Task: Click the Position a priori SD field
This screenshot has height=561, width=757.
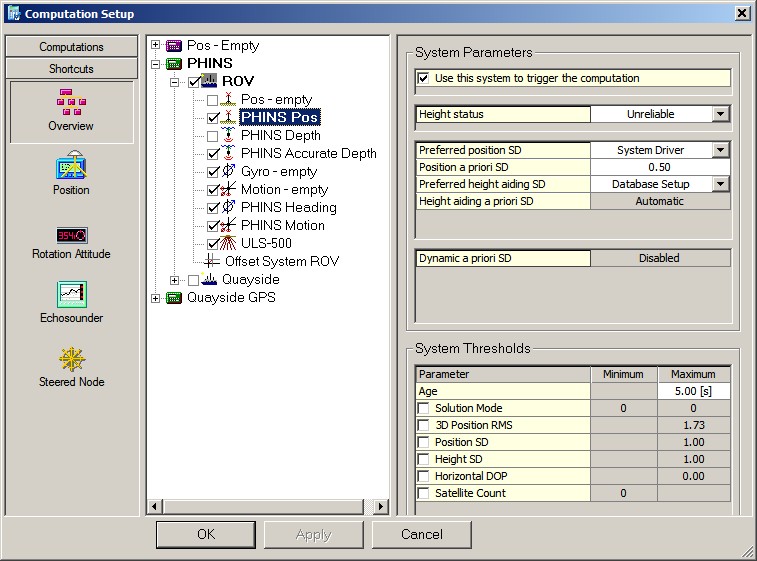Action: point(659,168)
